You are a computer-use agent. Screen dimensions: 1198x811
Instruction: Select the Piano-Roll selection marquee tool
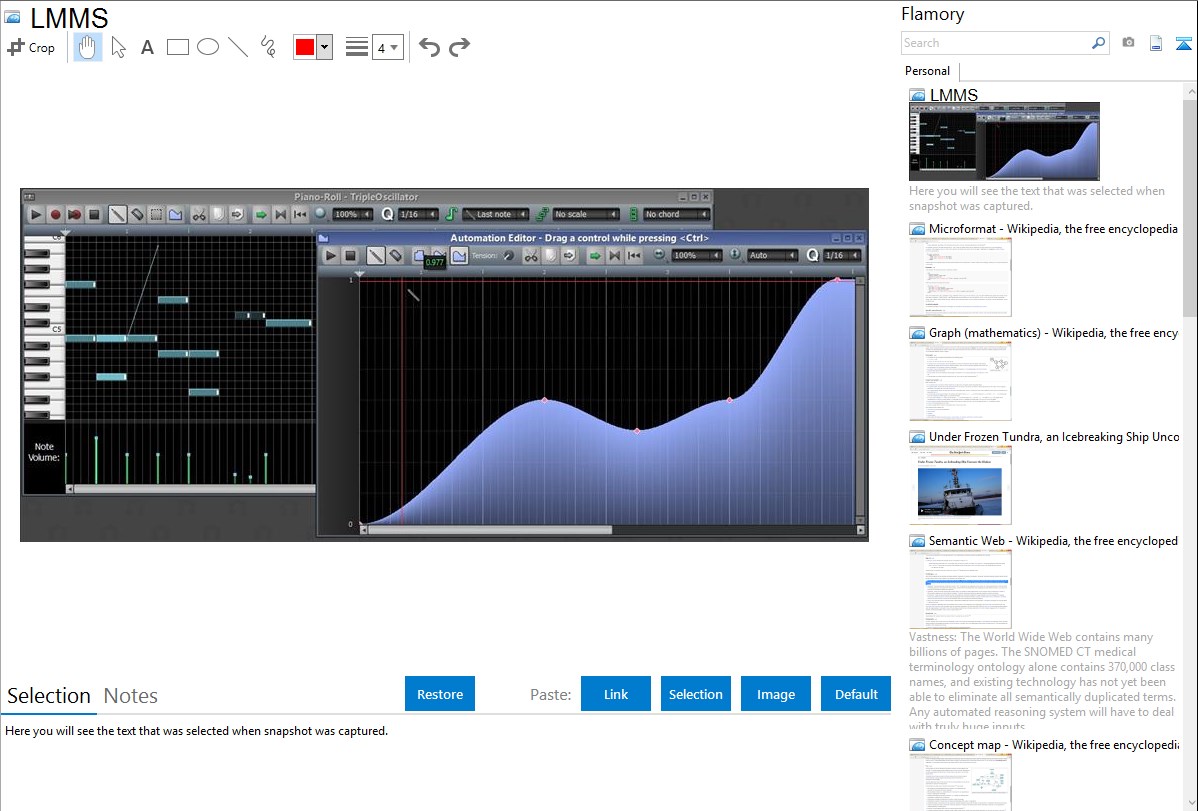pyautogui.click(x=156, y=215)
